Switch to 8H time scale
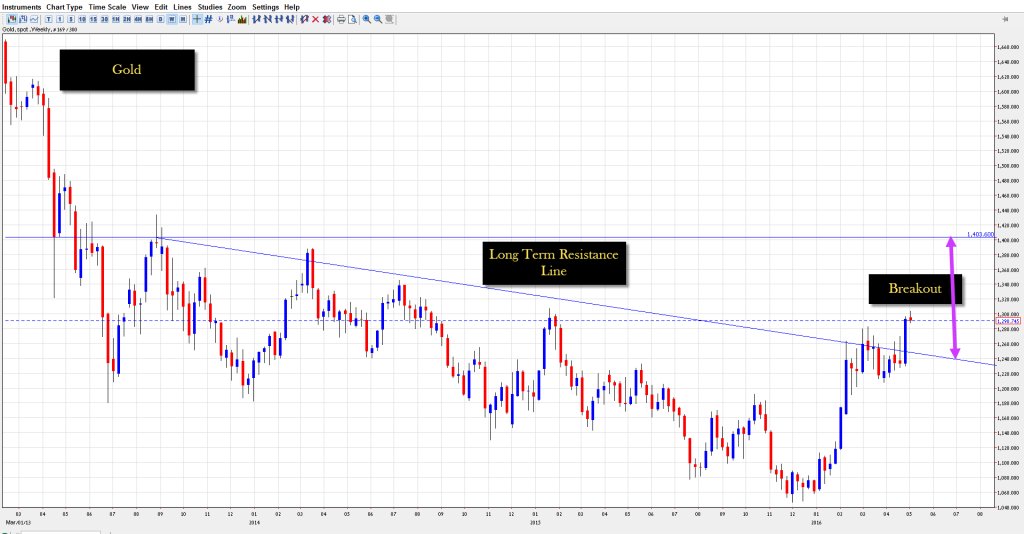 coord(150,20)
